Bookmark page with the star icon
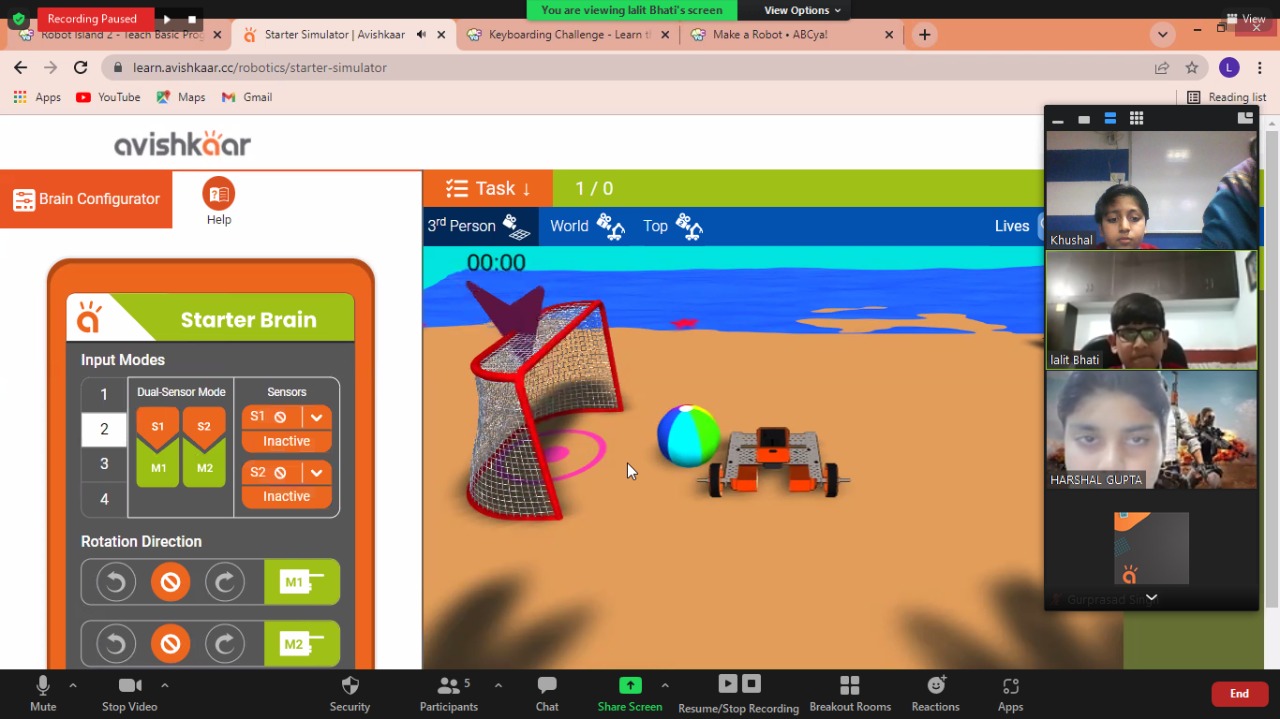1280x719 pixels. [1192, 68]
